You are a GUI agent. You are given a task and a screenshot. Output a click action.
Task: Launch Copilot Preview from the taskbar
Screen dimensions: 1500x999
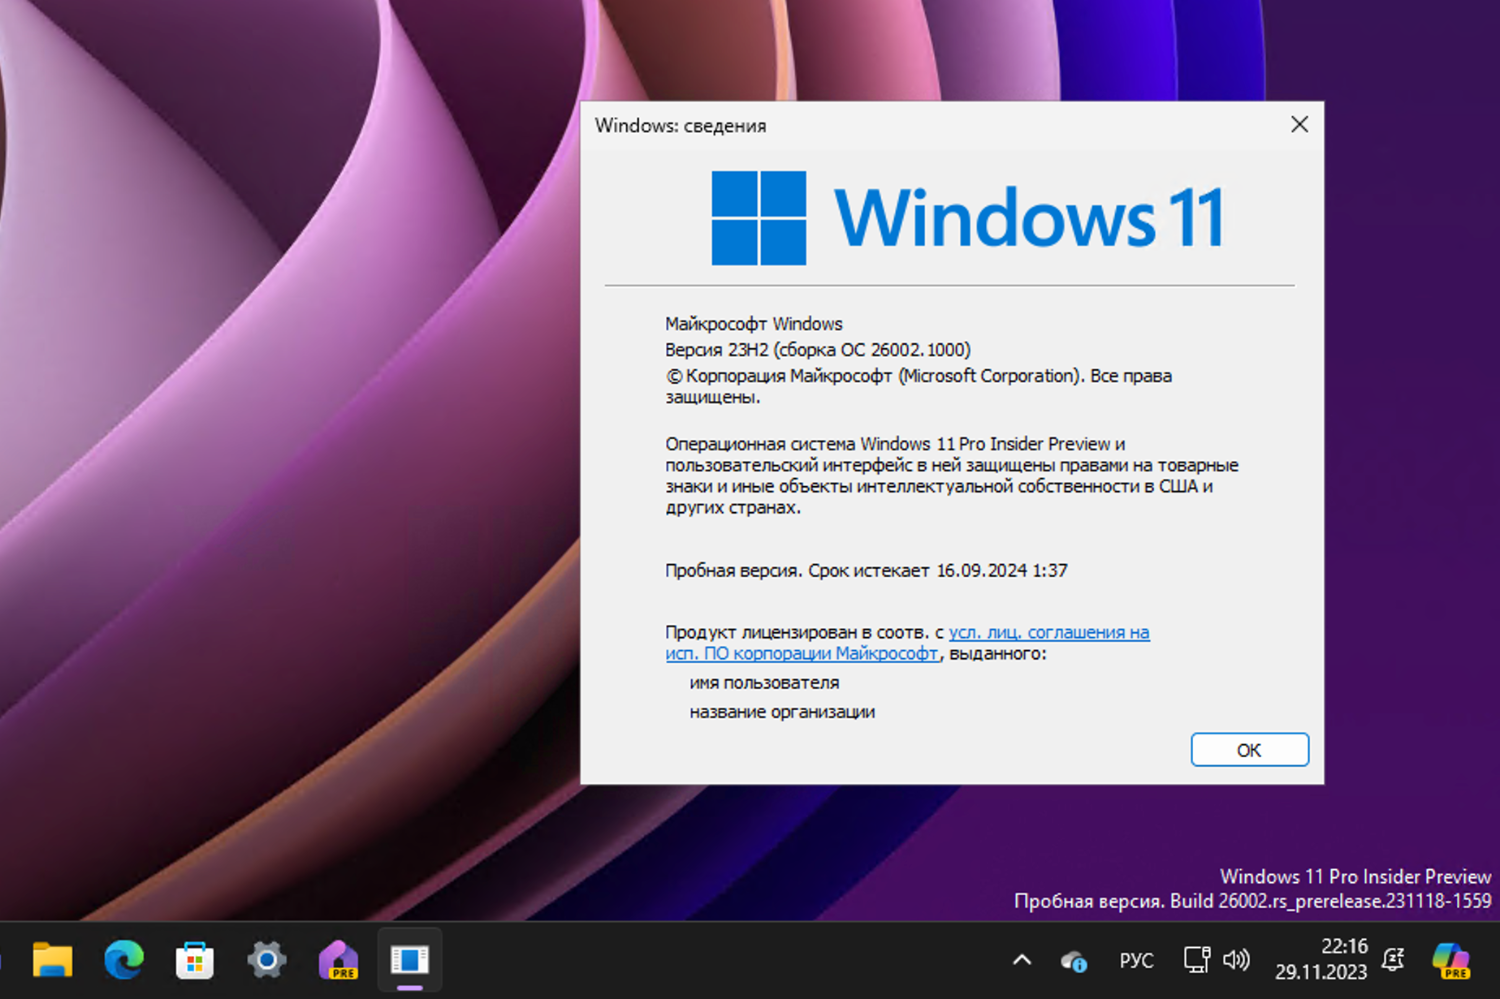(1449, 960)
